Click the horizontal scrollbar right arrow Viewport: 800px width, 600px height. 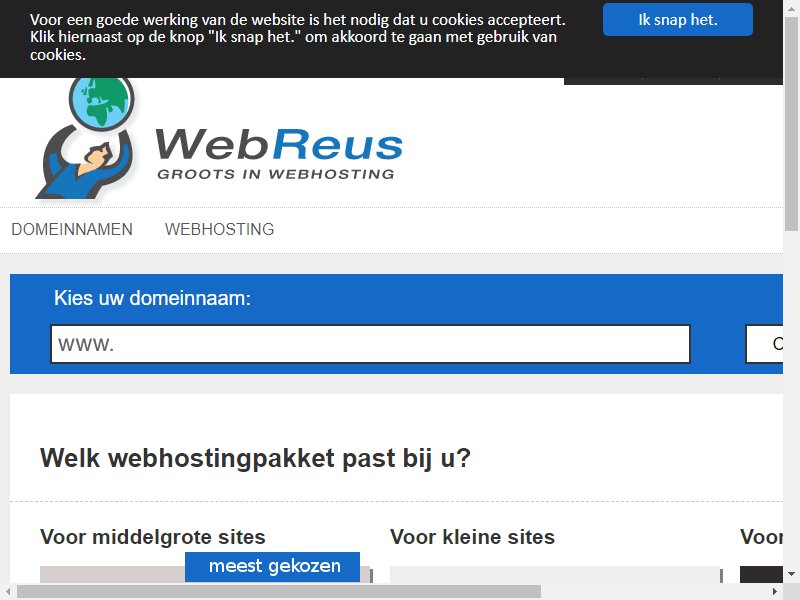(x=775, y=592)
